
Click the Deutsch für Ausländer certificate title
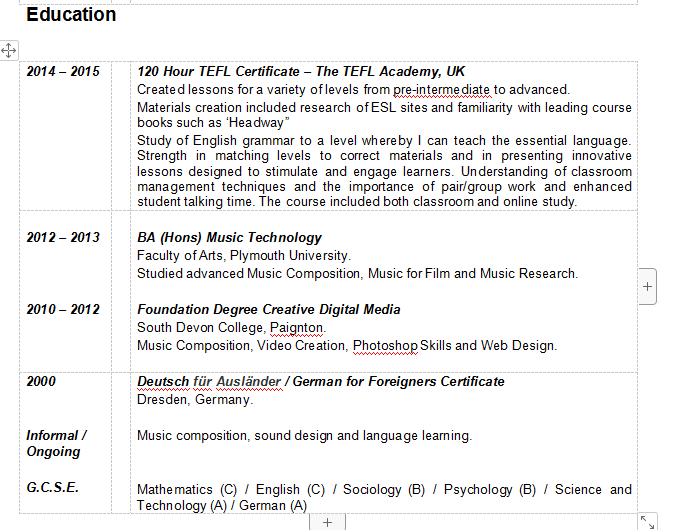pyautogui.click(x=320, y=382)
